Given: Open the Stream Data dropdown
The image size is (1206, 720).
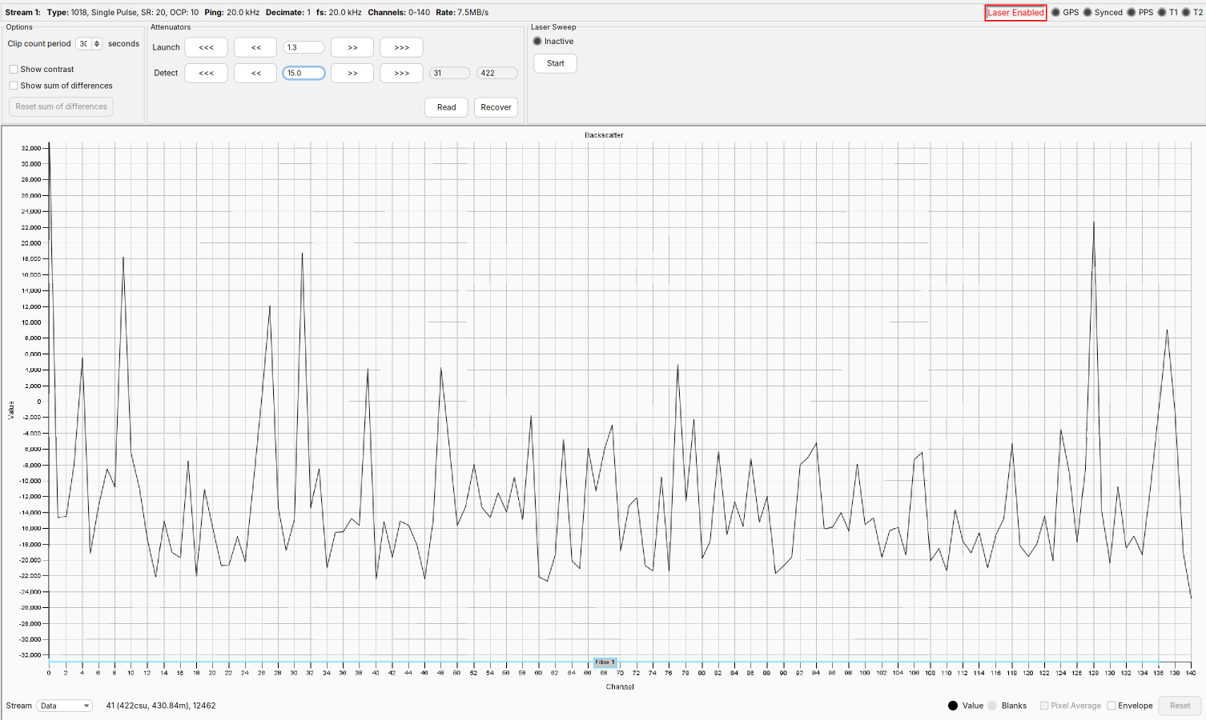Looking at the screenshot, I should click(65, 706).
